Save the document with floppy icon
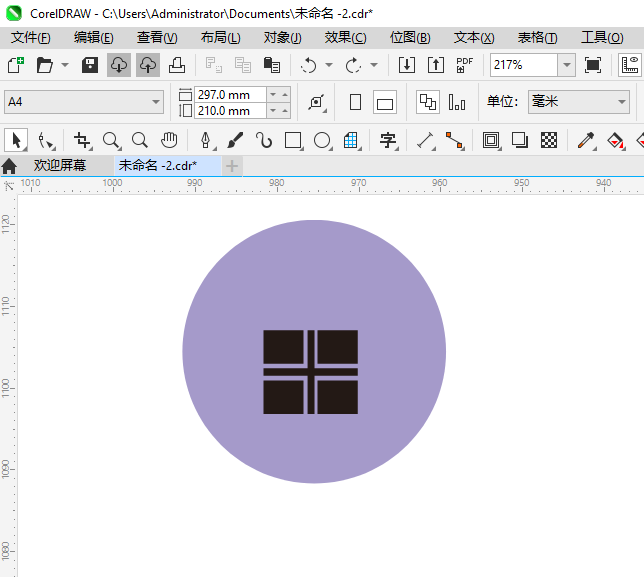The height and width of the screenshot is (577, 644). (x=90, y=65)
